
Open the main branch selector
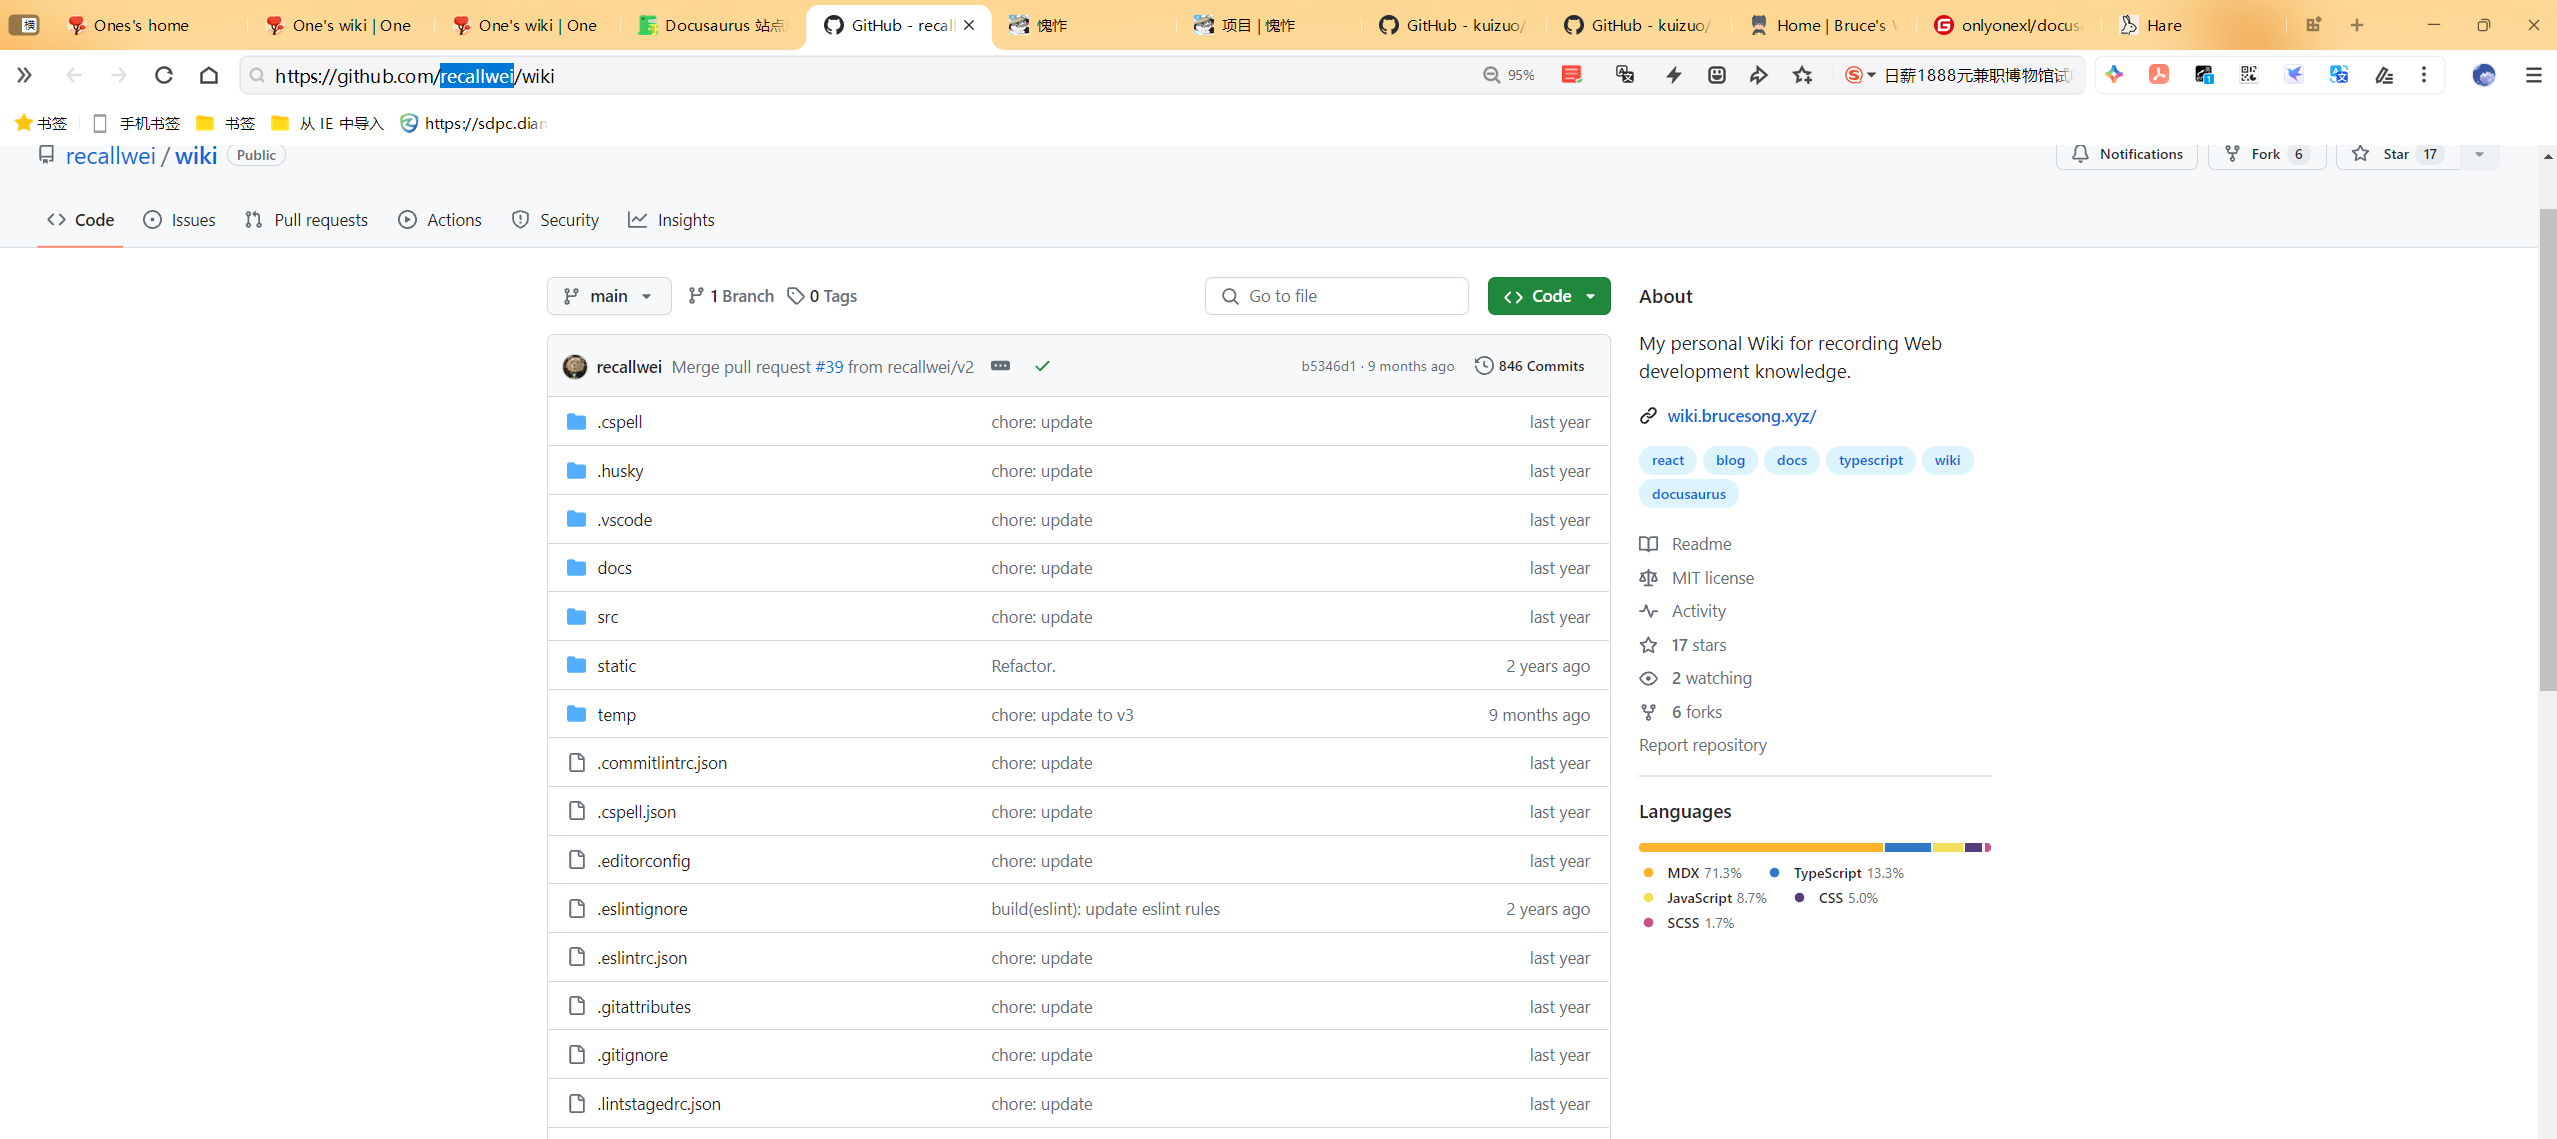(609, 296)
